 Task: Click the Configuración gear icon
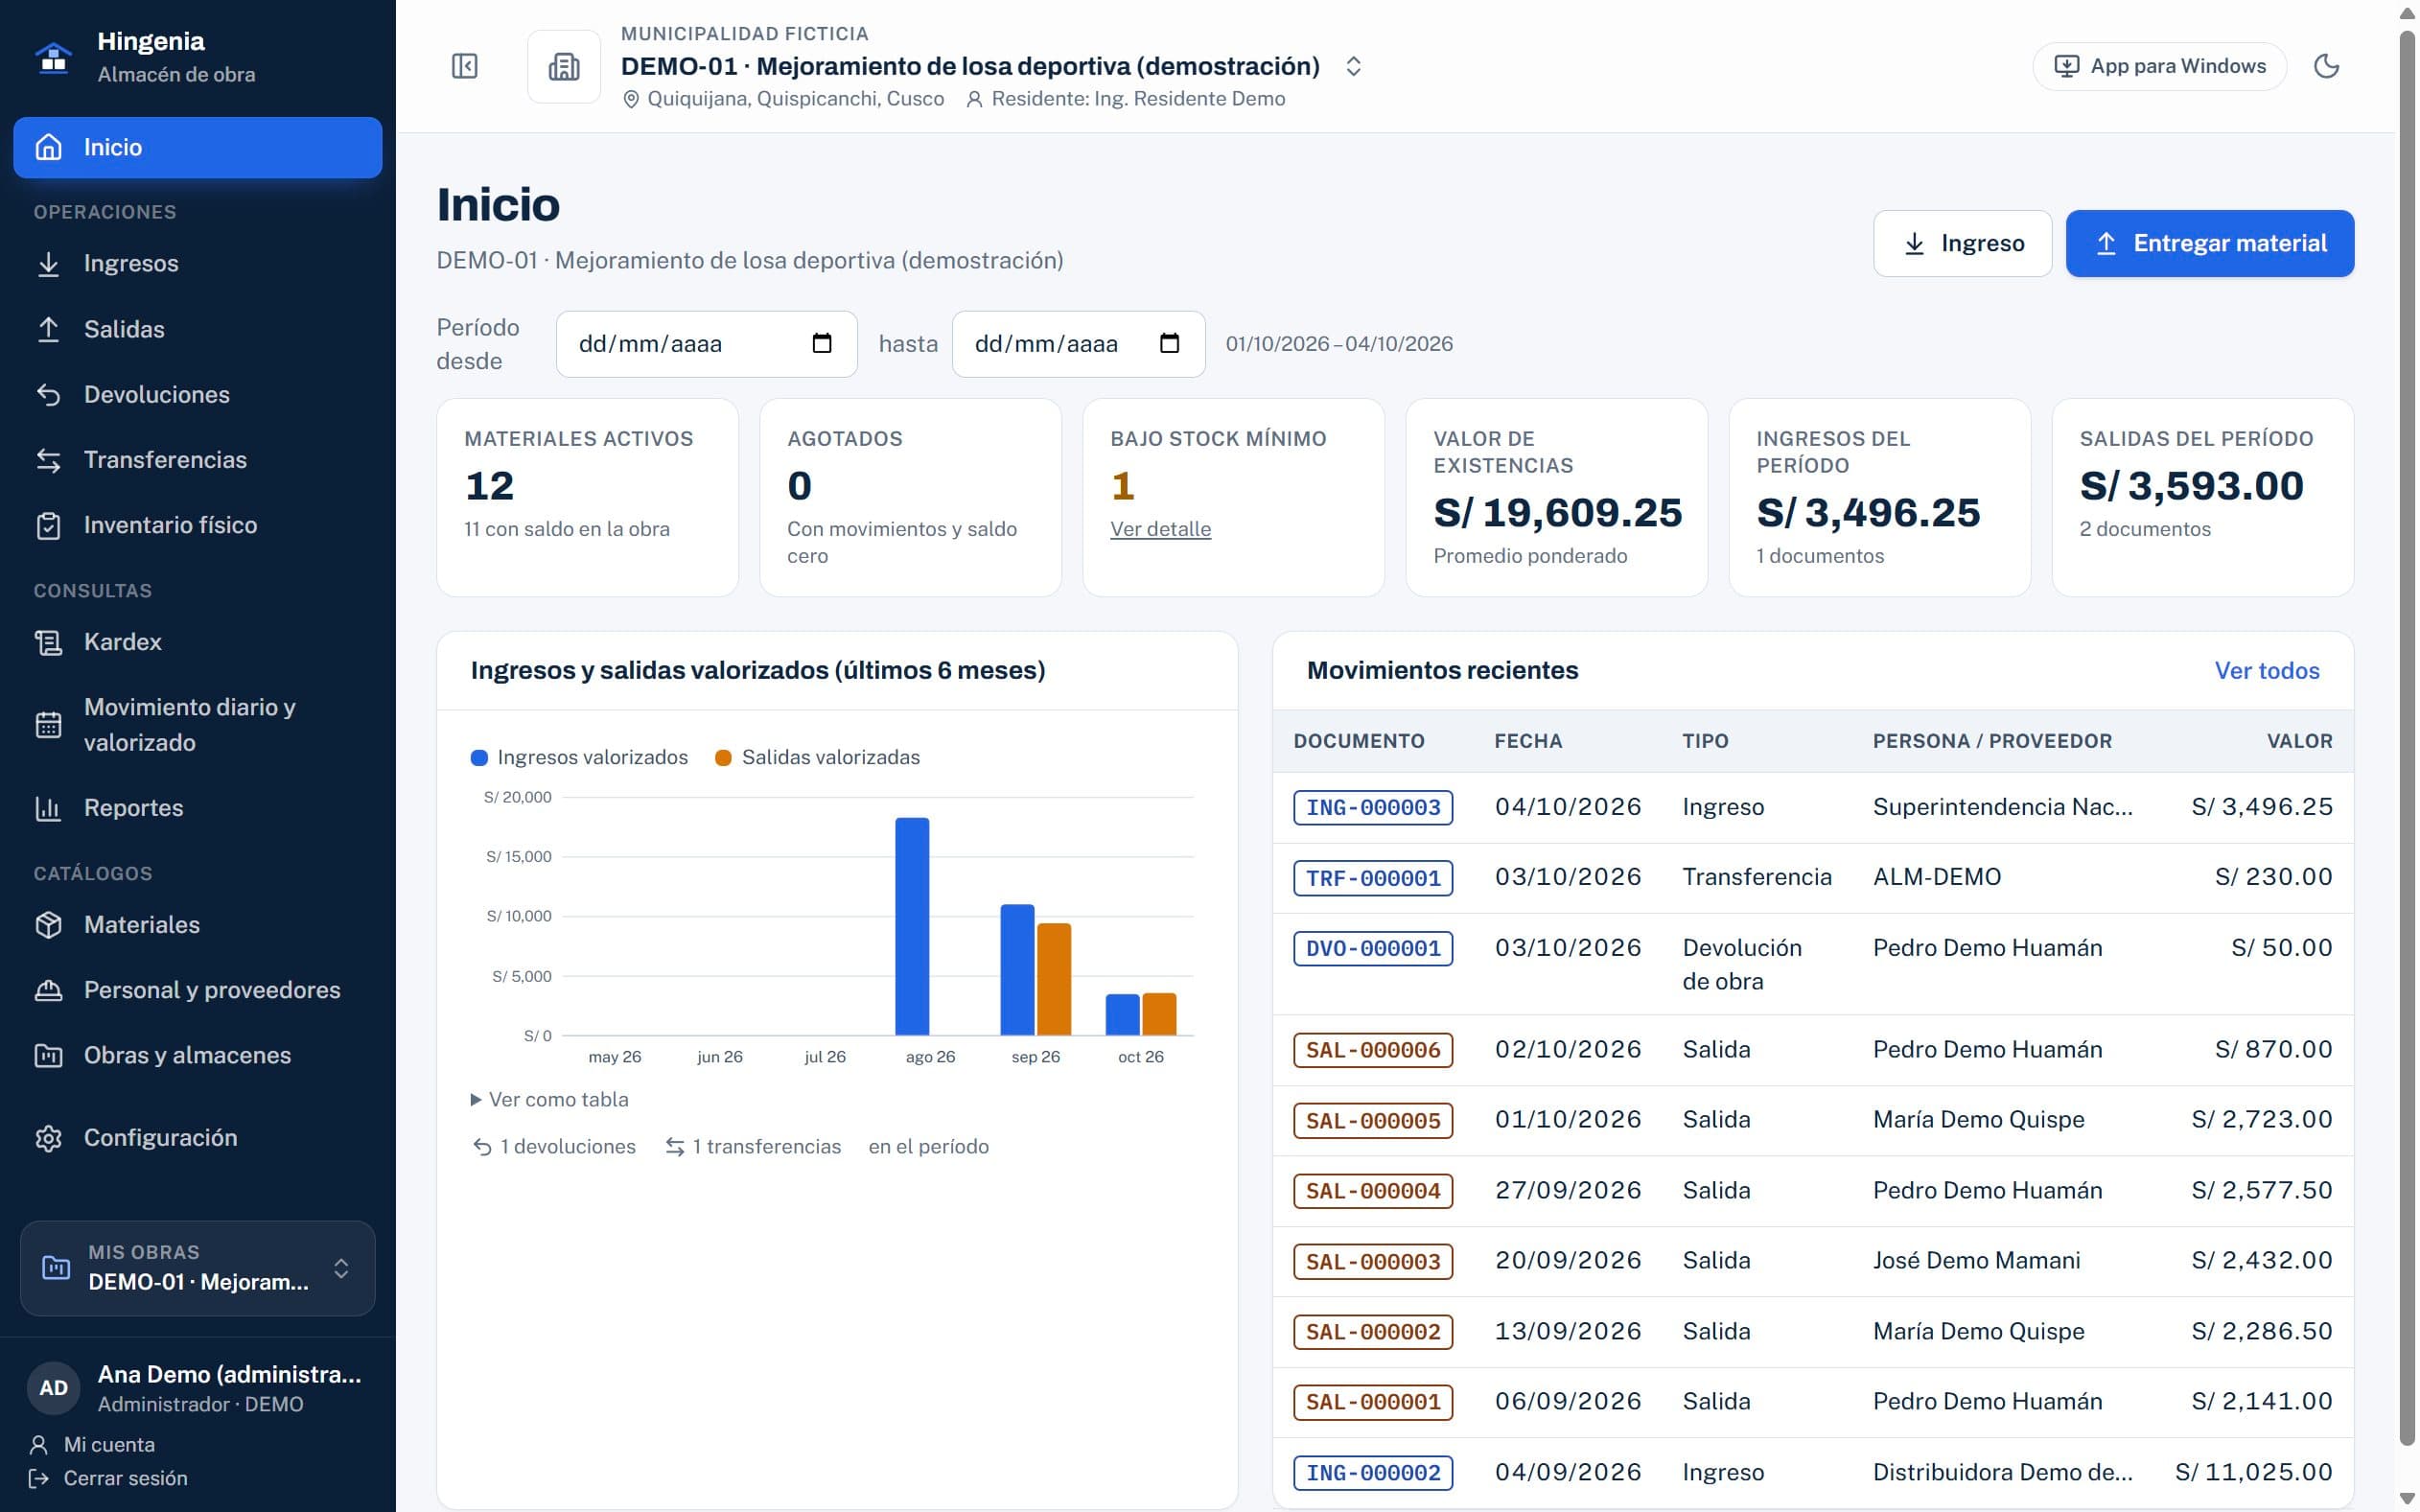point(48,1138)
